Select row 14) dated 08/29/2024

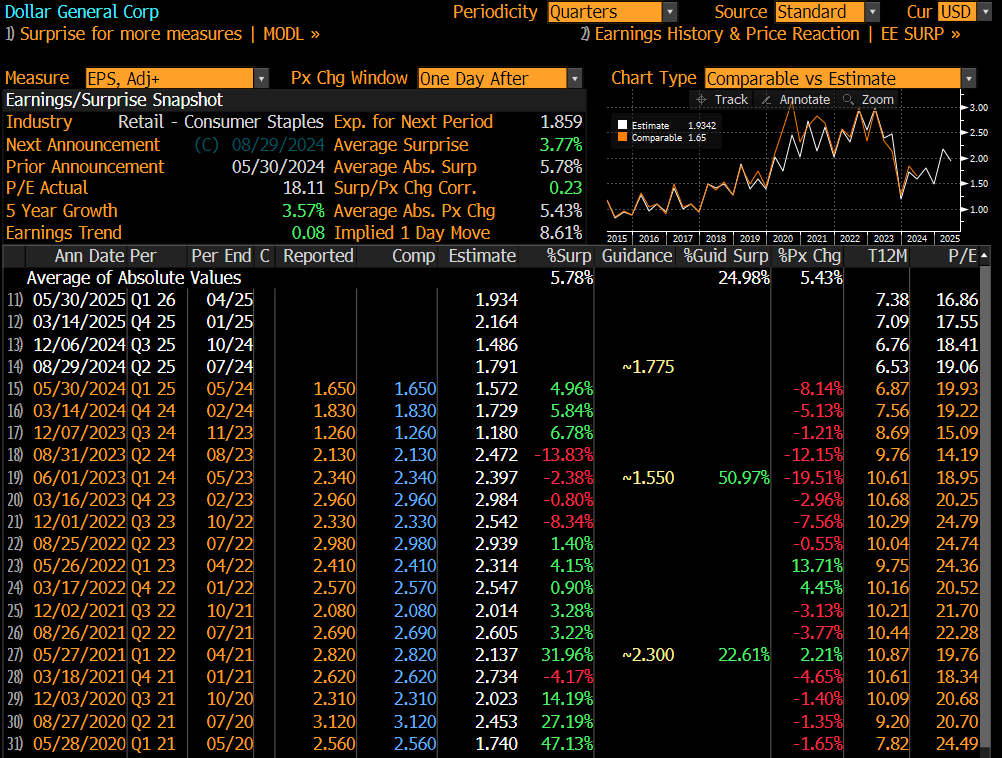[x=492, y=367]
